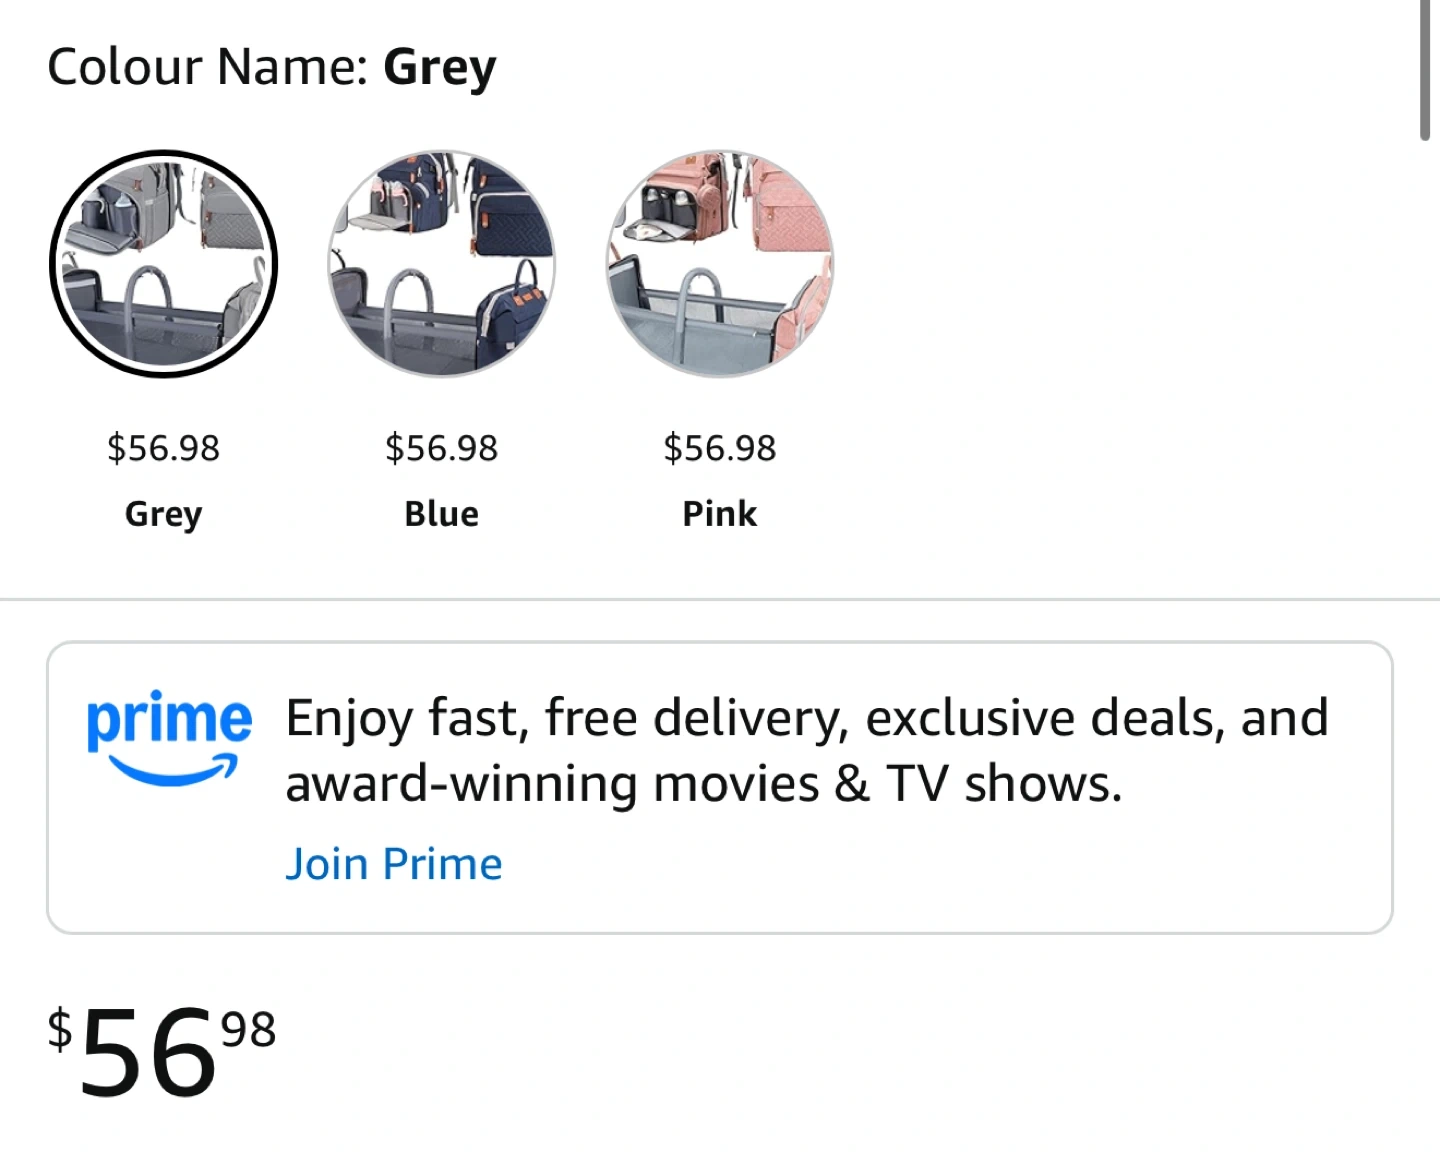Open the Join Prime link
The width and height of the screenshot is (1440, 1158).
coord(393,864)
